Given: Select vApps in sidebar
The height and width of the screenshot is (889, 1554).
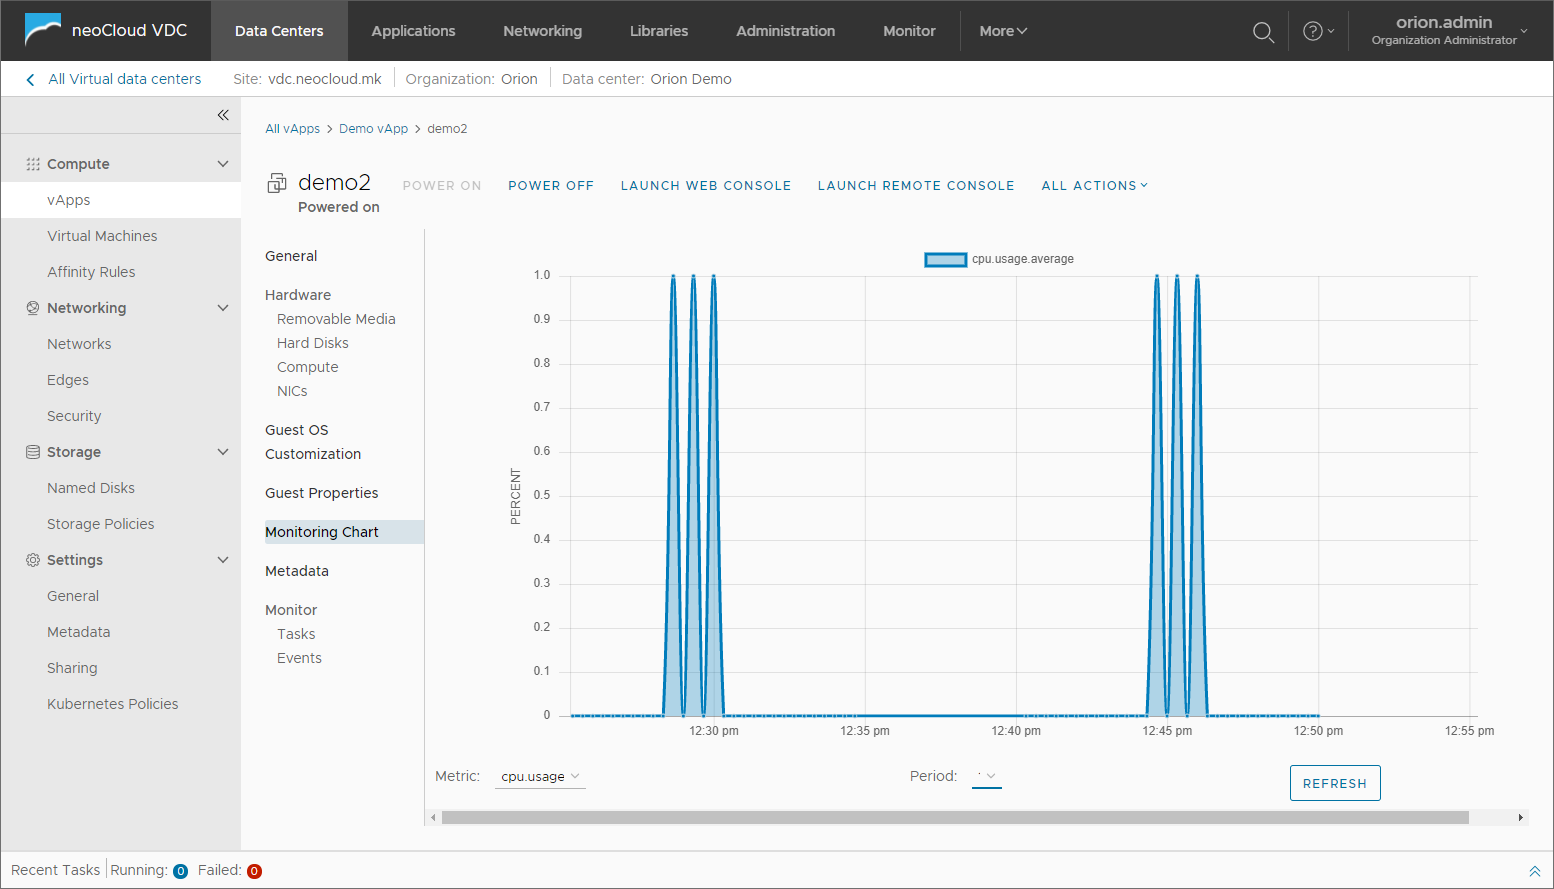Looking at the screenshot, I should point(121,200).
